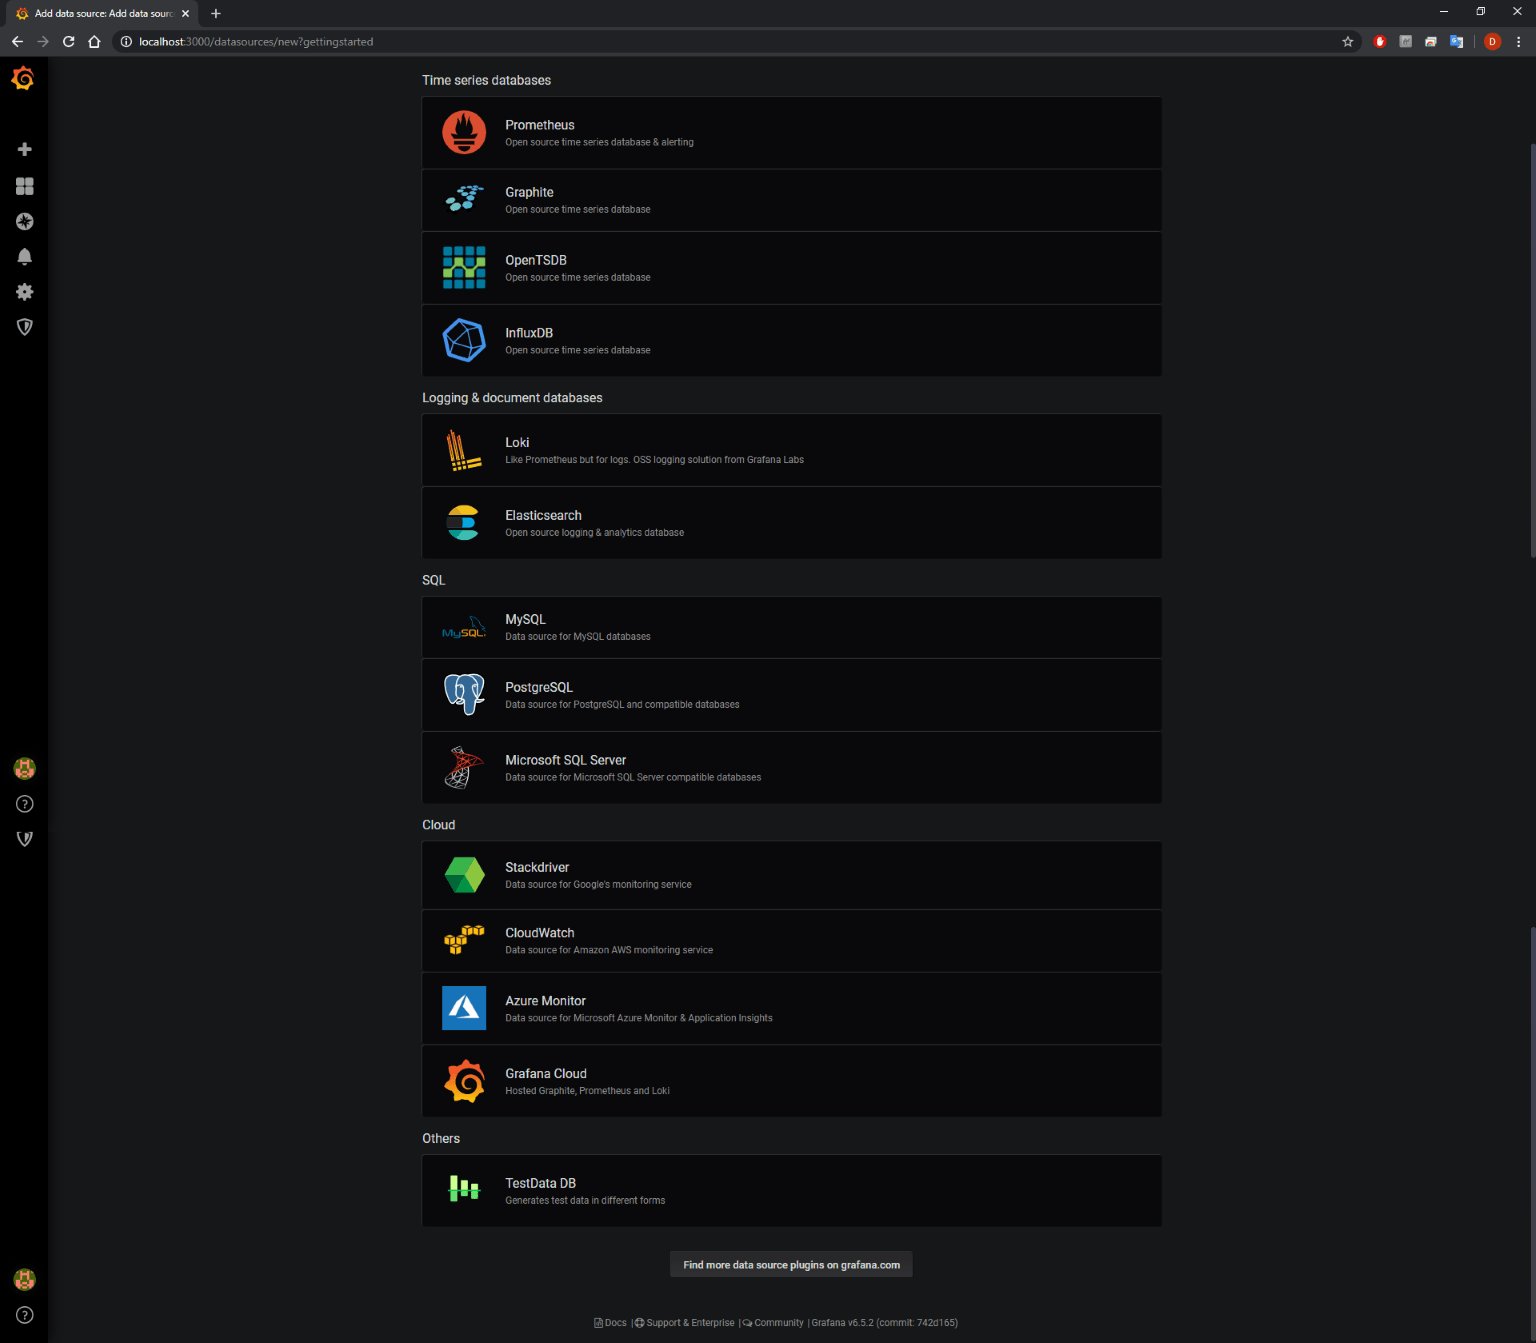The image size is (1536, 1343).
Task: Choose the InfluxDB data source title
Action: point(529,333)
